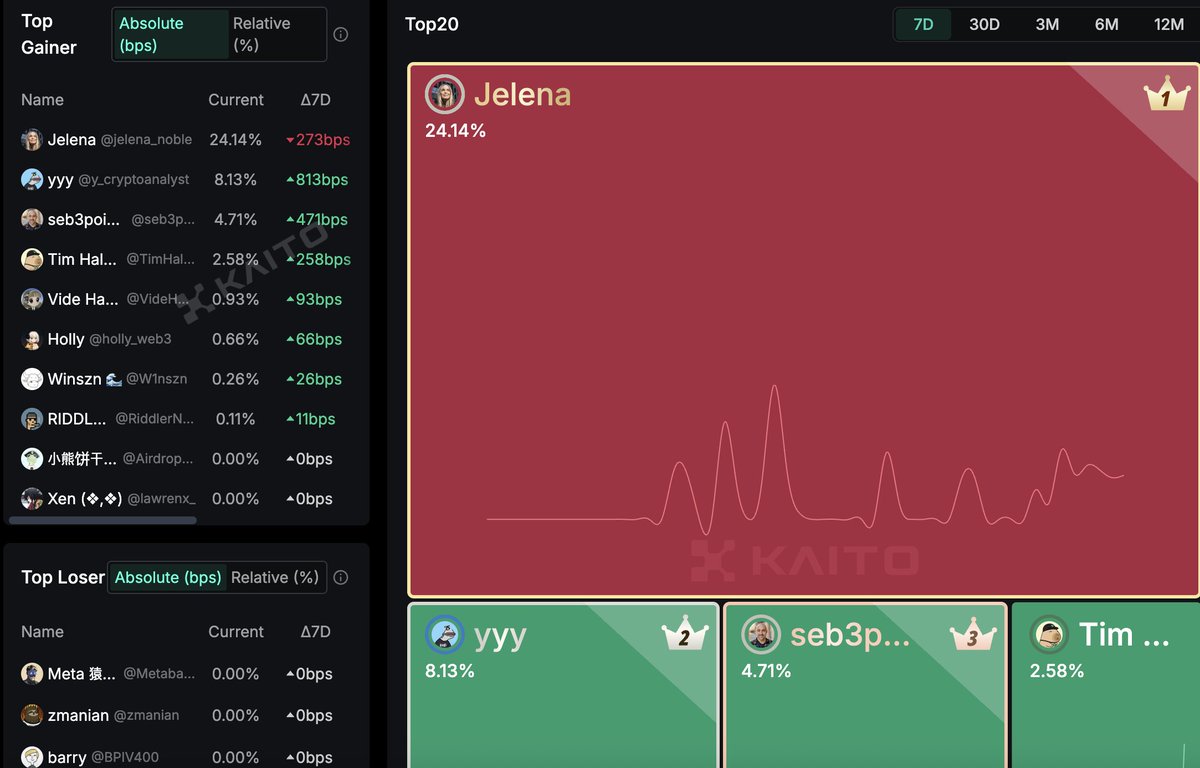
Task: Open the @zmanian handle link
Action: (146, 715)
